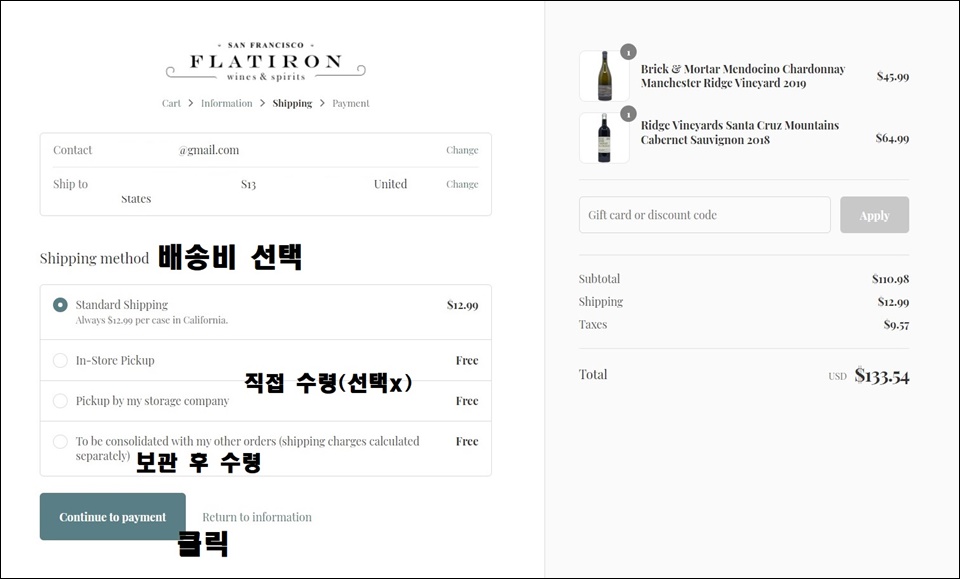
Task: Click the Shipping method heading
Action: pos(94,258)
